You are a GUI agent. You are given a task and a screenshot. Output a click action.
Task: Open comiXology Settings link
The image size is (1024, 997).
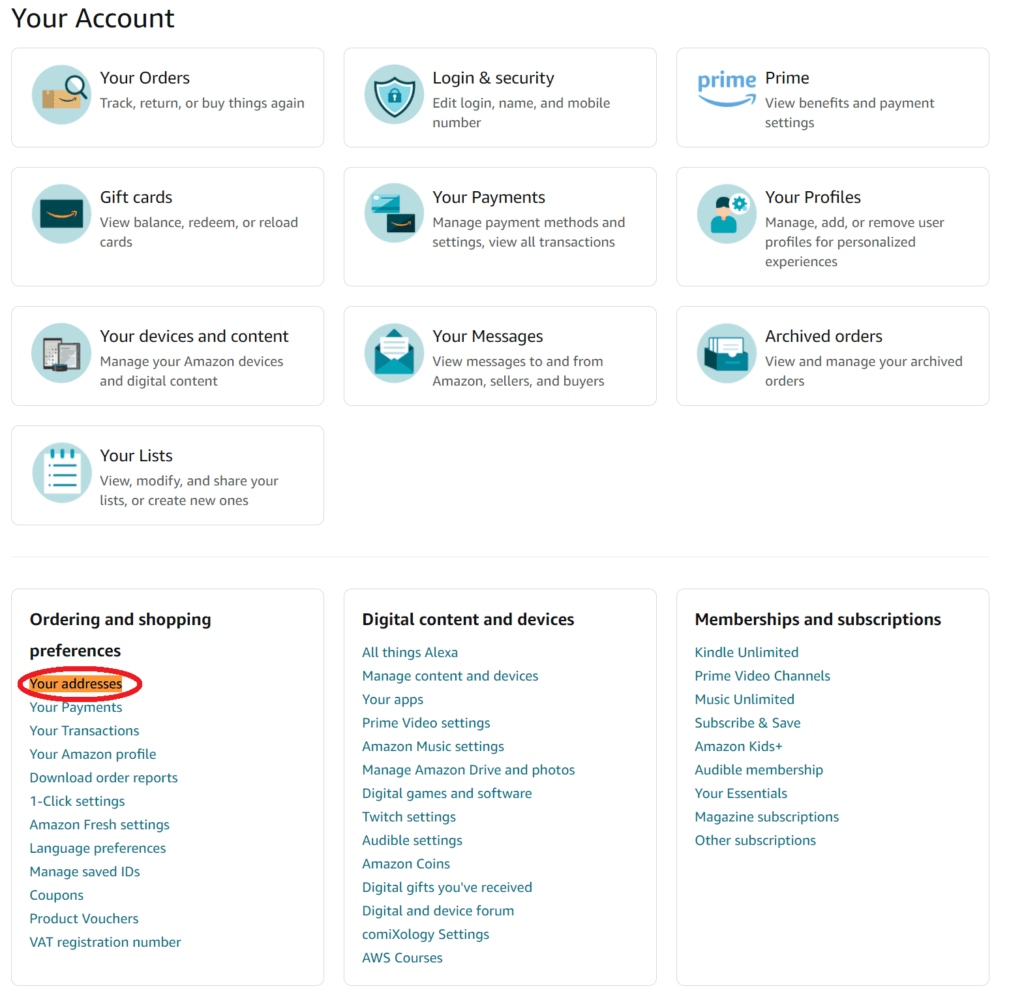click(425, 934)
